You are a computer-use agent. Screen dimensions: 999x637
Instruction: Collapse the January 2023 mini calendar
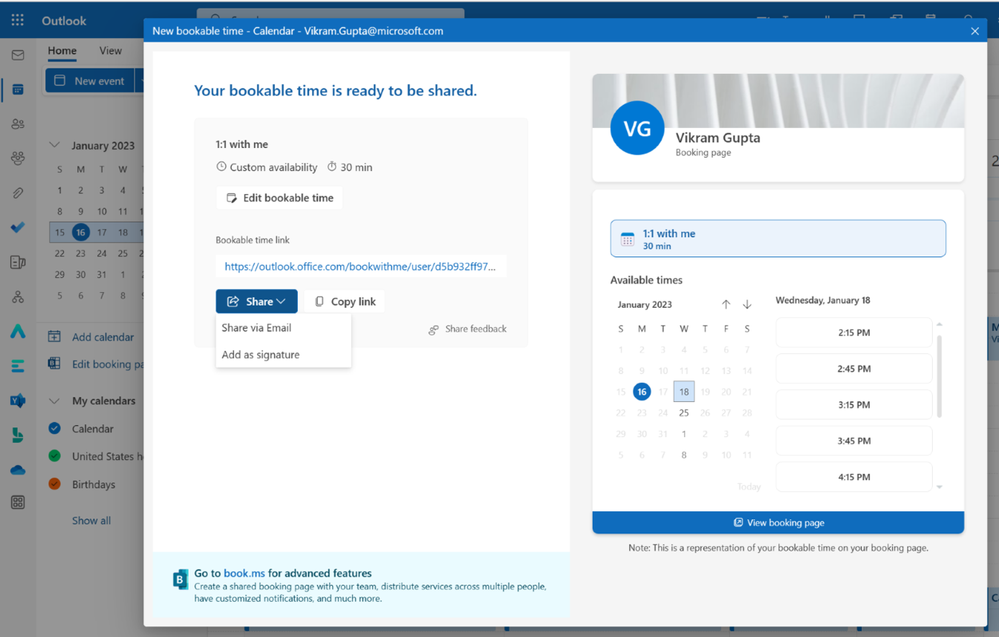55,145
